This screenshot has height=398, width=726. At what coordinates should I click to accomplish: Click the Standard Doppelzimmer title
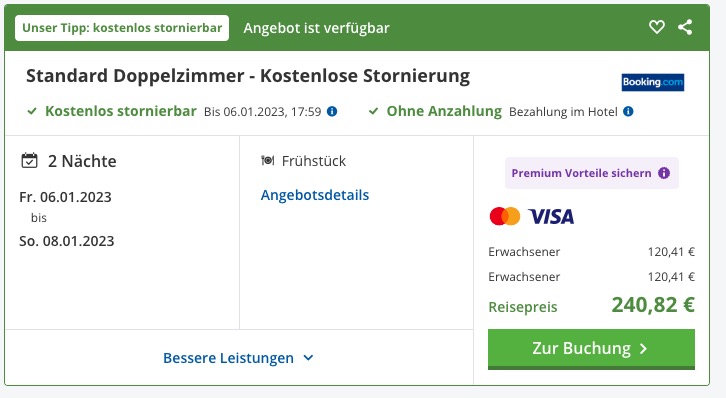coord(248,76)
